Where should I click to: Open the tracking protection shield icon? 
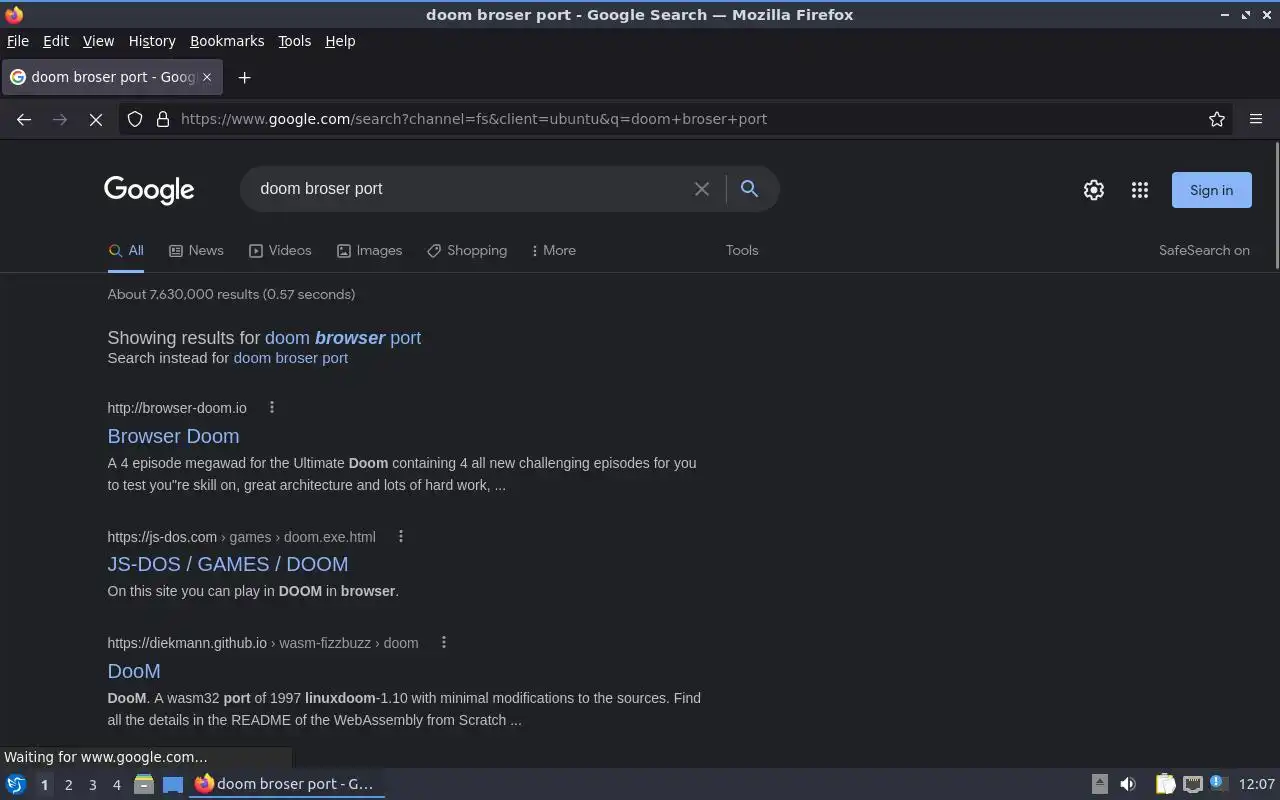pyautogui.click(x=135, y=119)
